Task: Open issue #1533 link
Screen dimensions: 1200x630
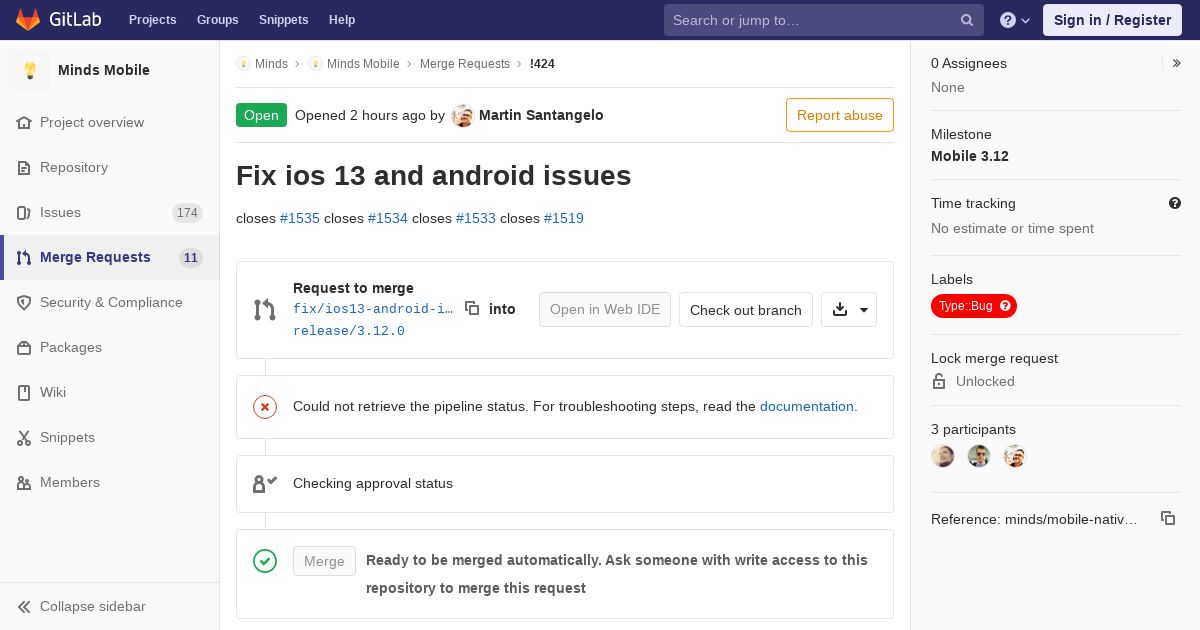Action: 476,218
